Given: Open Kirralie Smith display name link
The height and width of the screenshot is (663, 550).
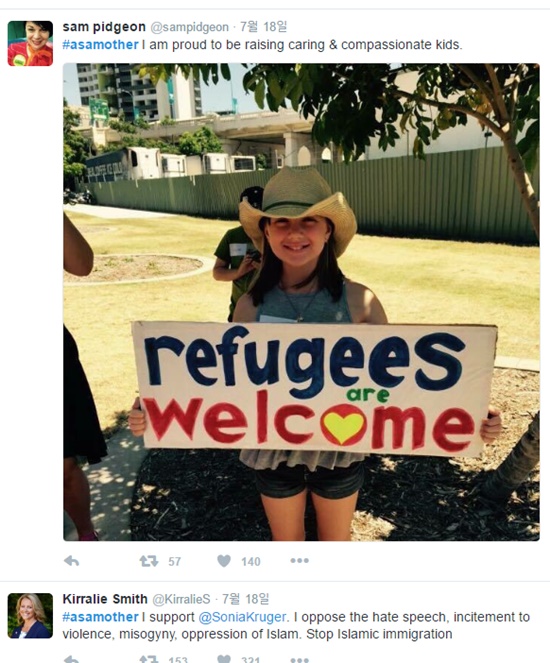Looking at the screenshot, I should coord(105,599).
